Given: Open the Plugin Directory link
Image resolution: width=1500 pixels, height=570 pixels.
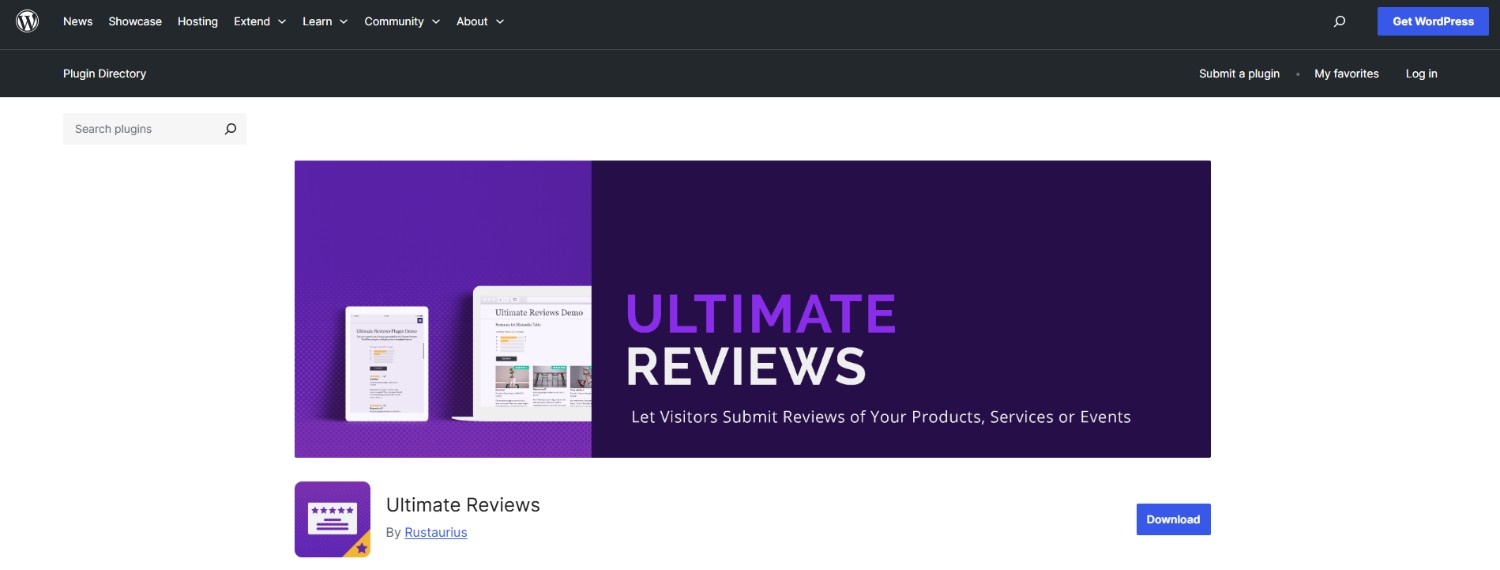Looking at the screenshot, I should [x=104, y=73].
